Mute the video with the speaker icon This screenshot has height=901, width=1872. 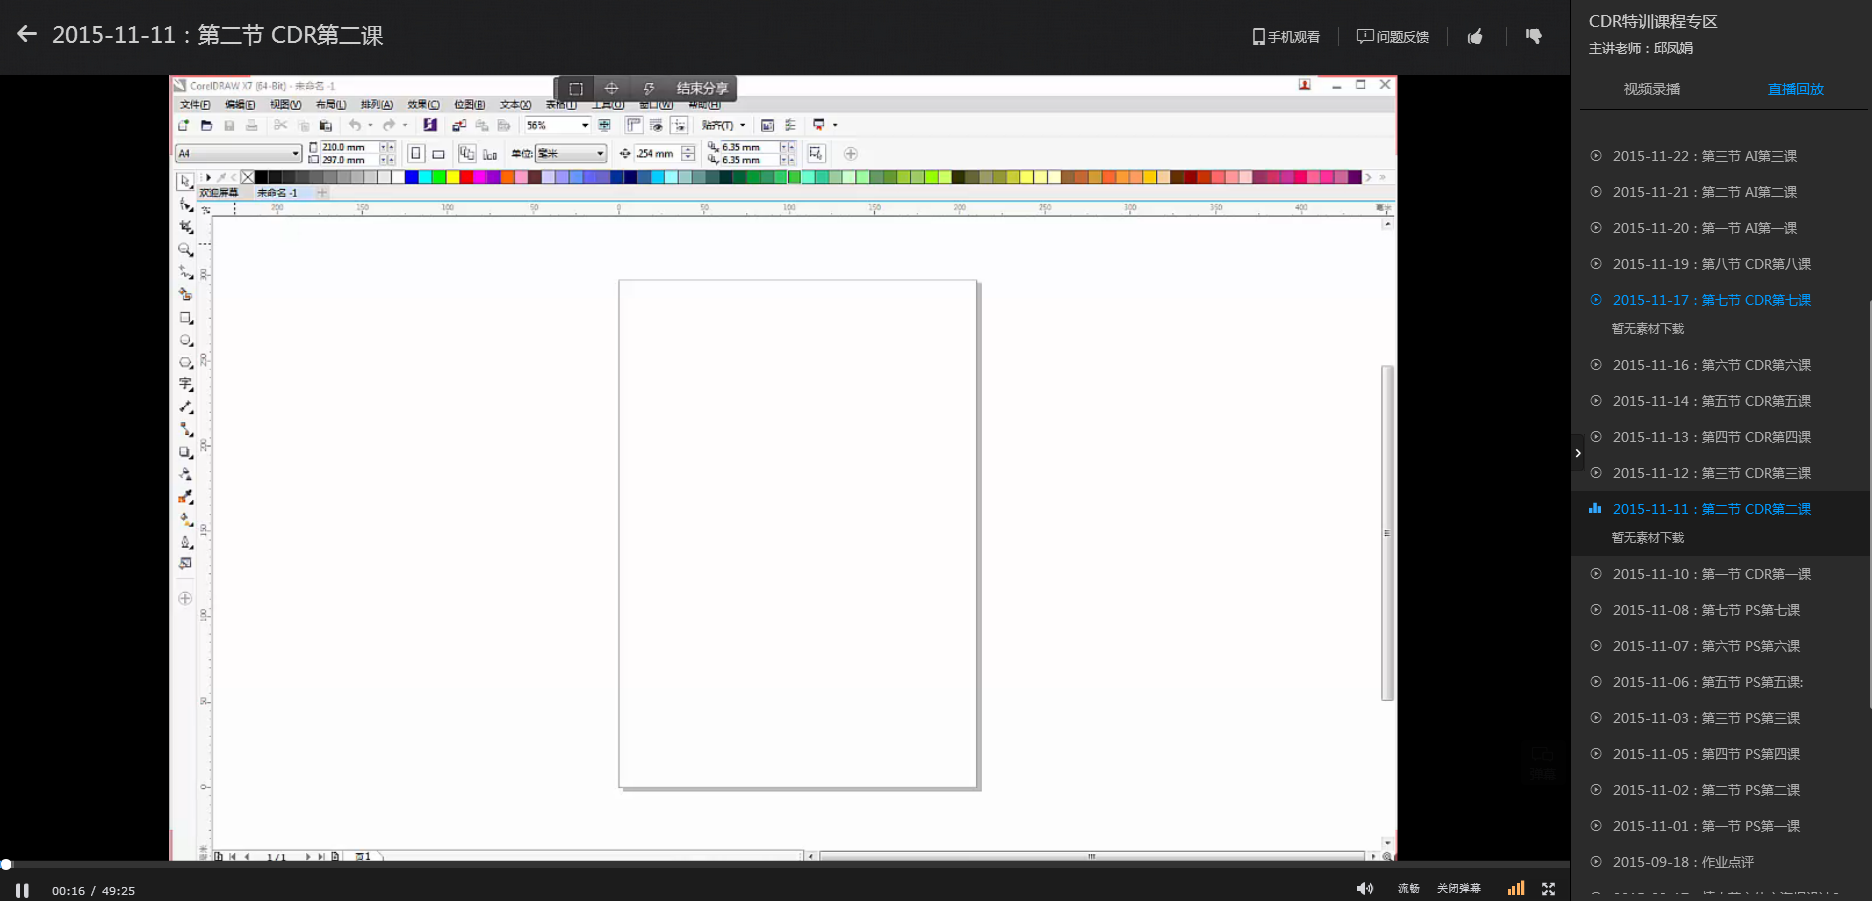click(1364, 889)
